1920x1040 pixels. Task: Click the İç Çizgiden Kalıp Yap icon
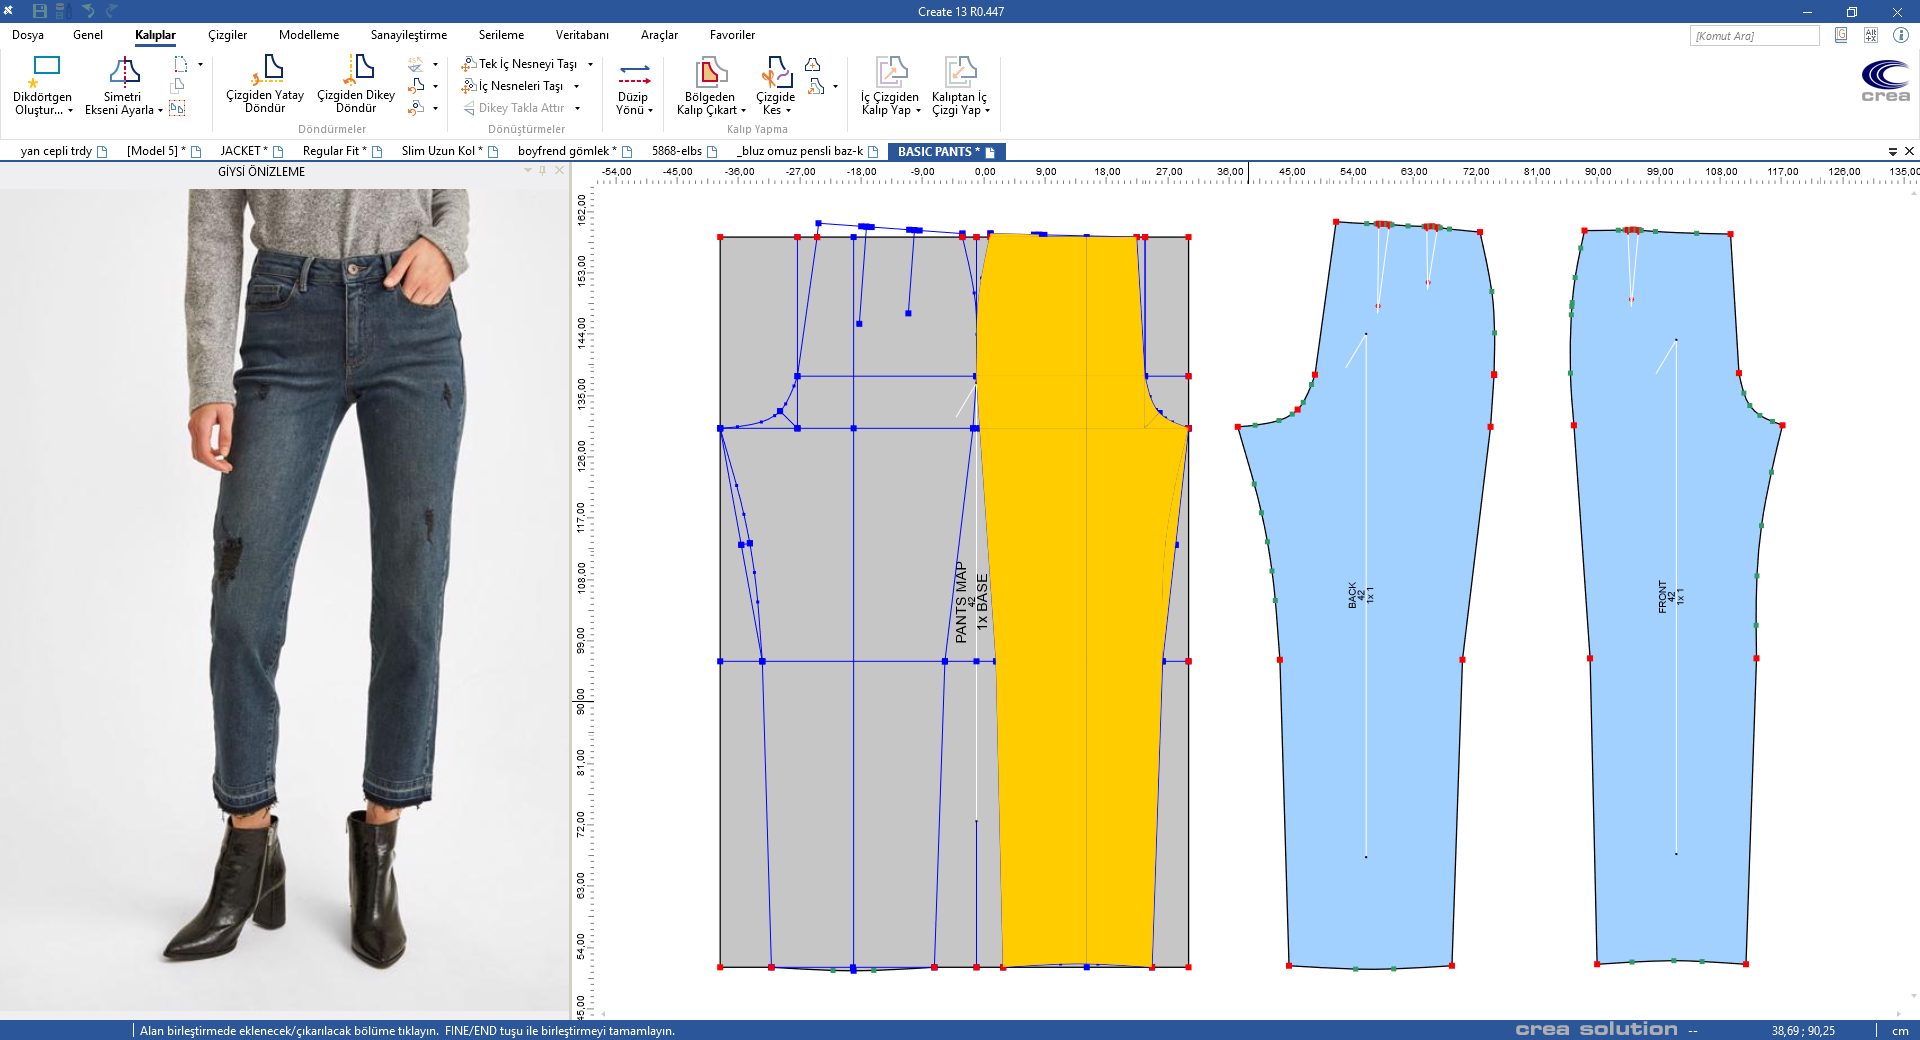pos(890,73)
